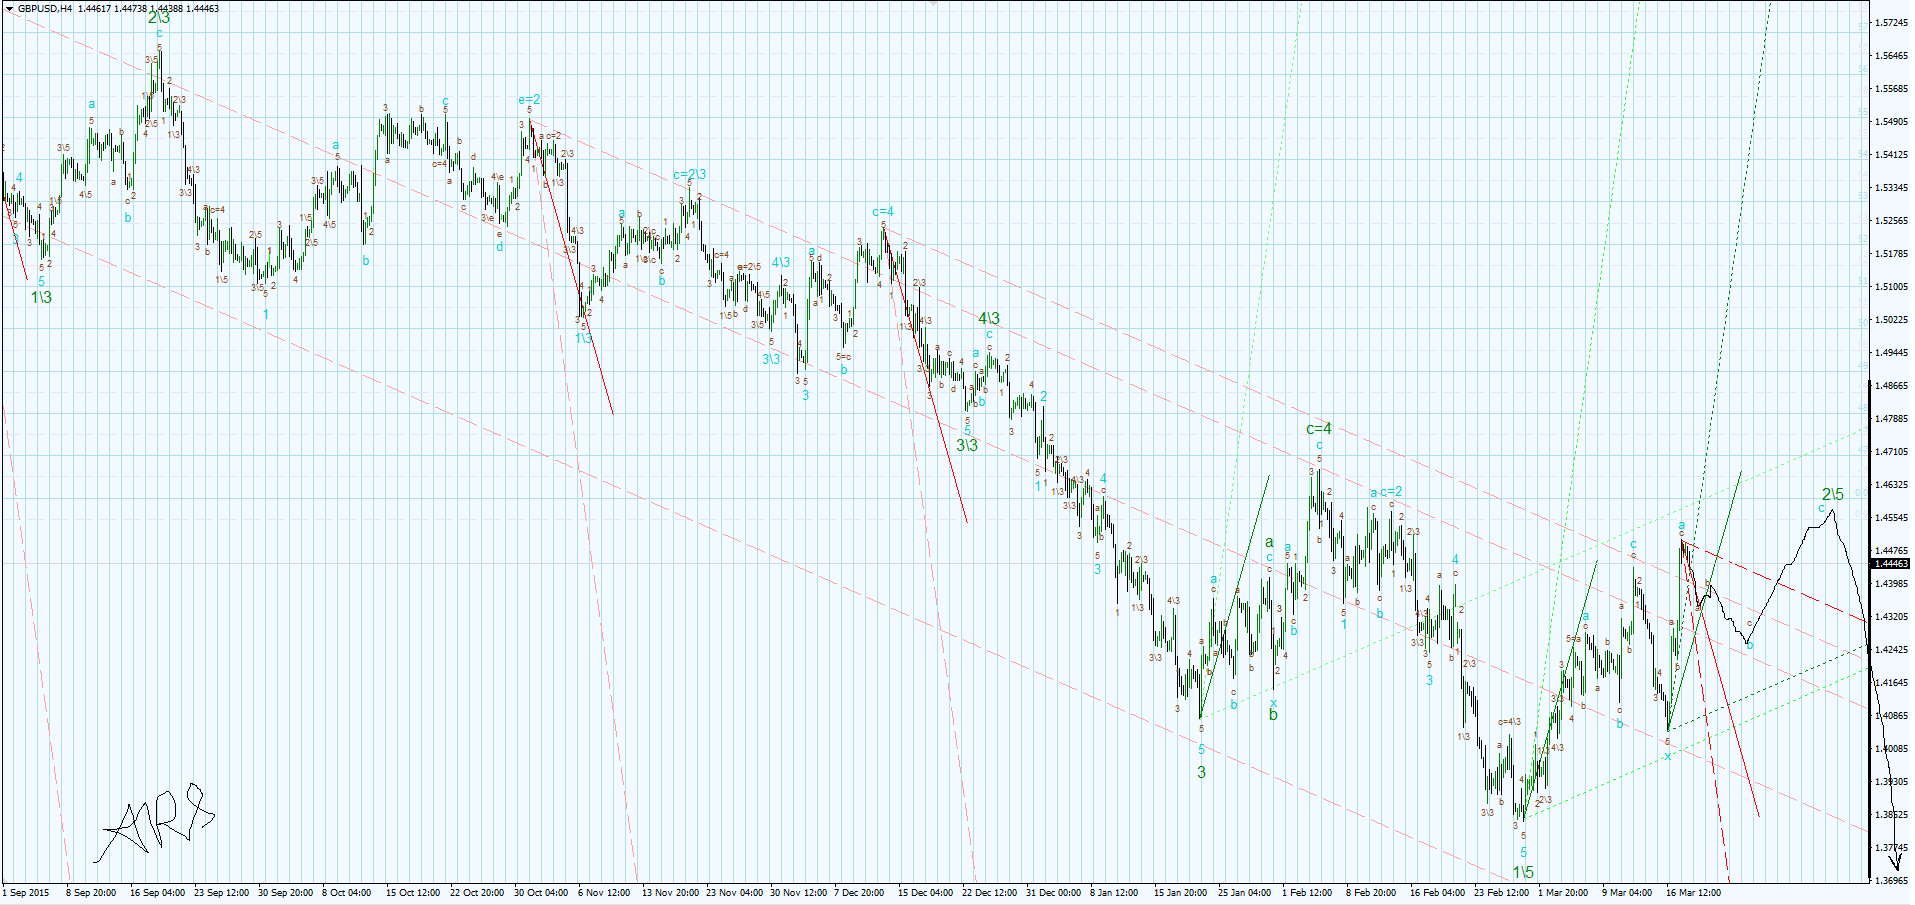The image size is (1915, 905).
Task: Select the 9 Mar 04:00 time marker
Action: [x=1627, y=892]
